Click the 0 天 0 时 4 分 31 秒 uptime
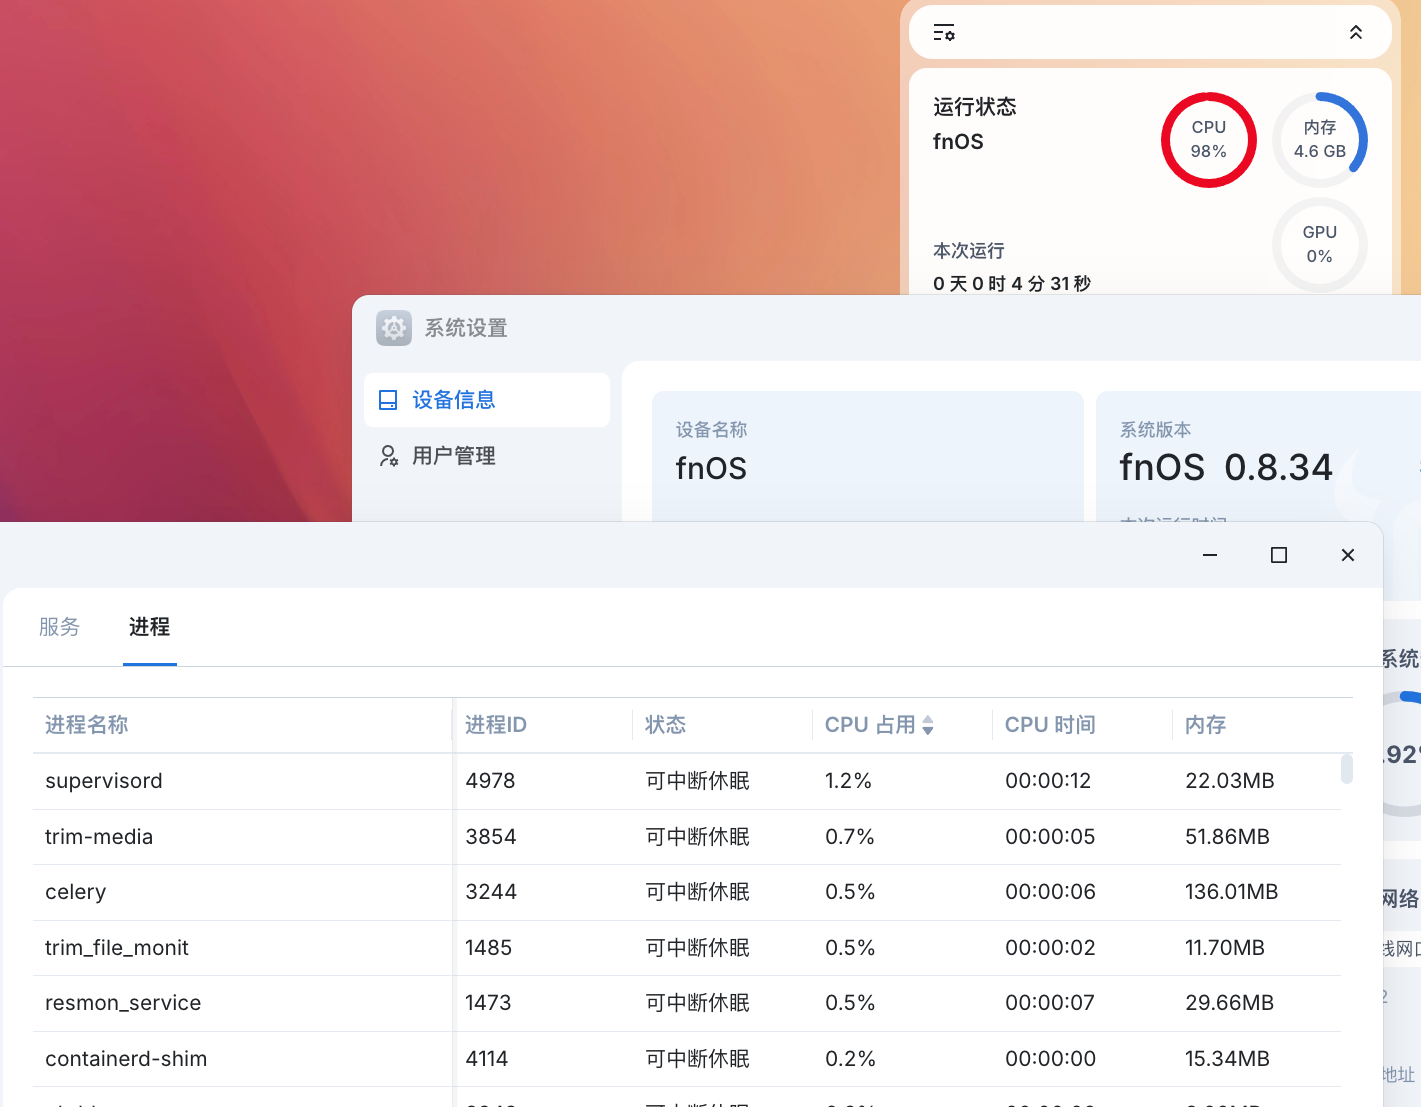Image resolution: width=1421 pixels, height=1107 pixels. (1012, 284)
